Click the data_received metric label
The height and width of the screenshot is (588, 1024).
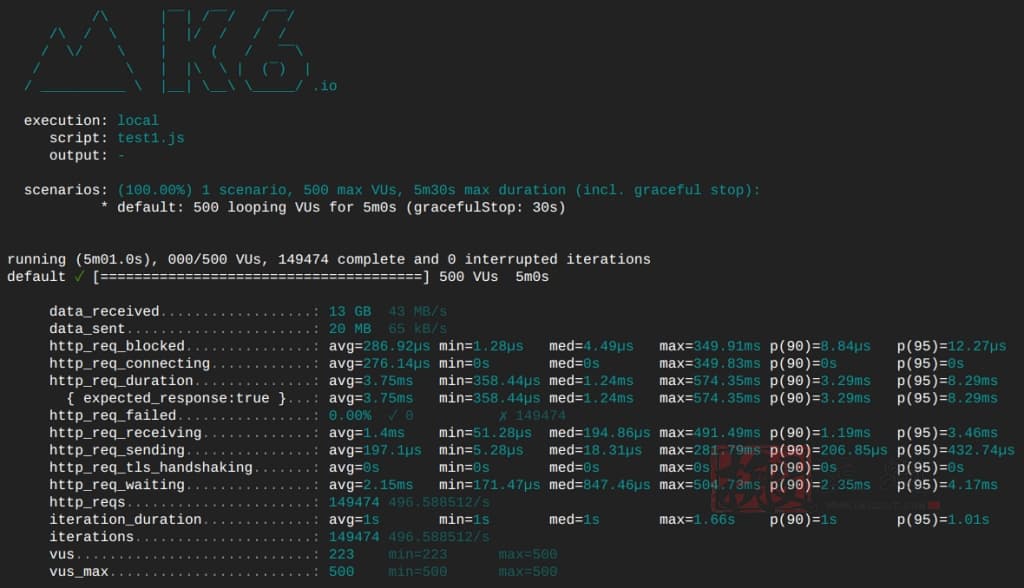coord(104,312)
